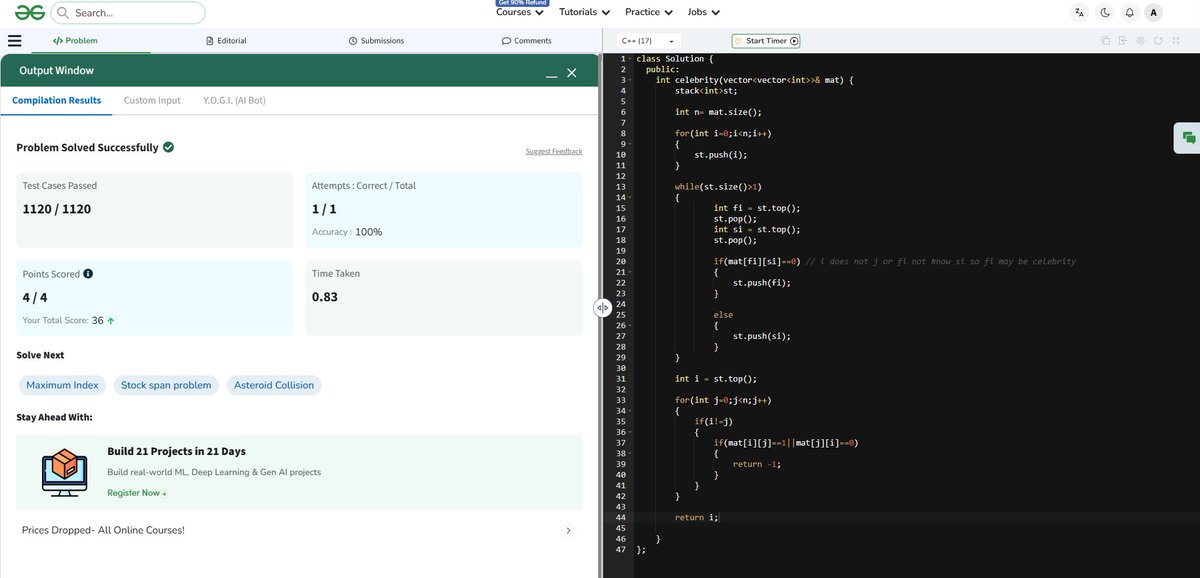Expand the Prices Dropped chevron arrow
This screenshot has width=1200, height=578.
(569, 530)
